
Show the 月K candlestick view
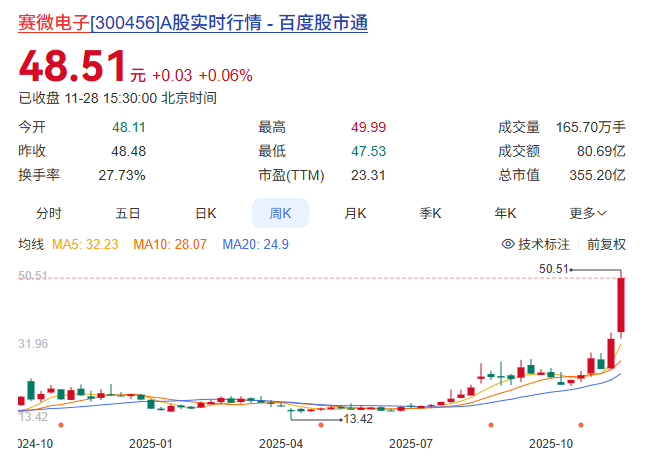[x=355, y=213]
